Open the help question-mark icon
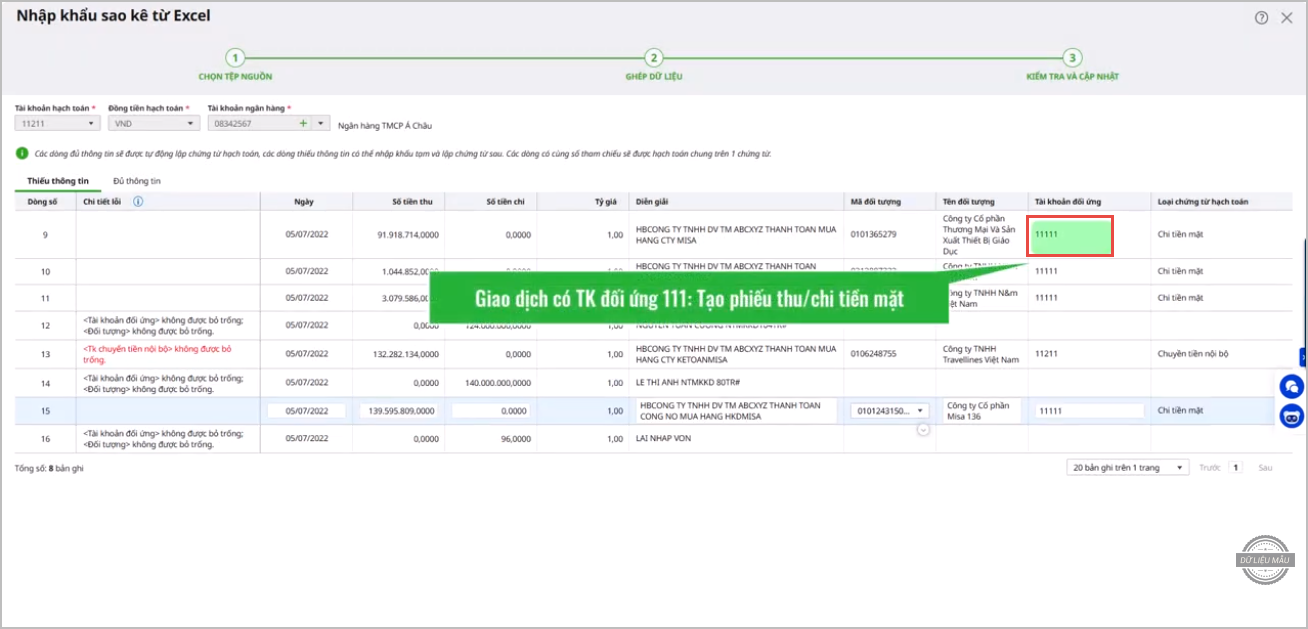 coord(1262,17)
